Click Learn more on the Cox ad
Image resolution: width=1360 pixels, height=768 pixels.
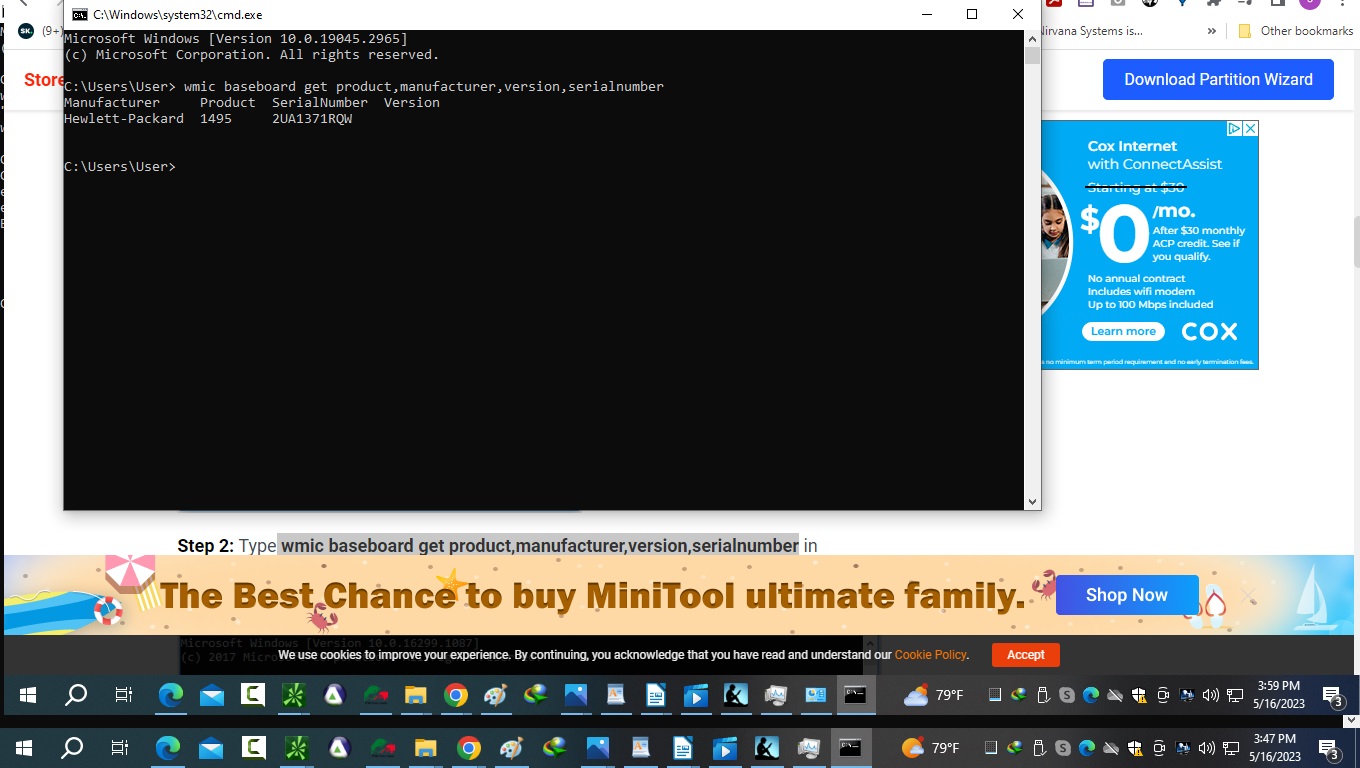[x=1123, y=331]
